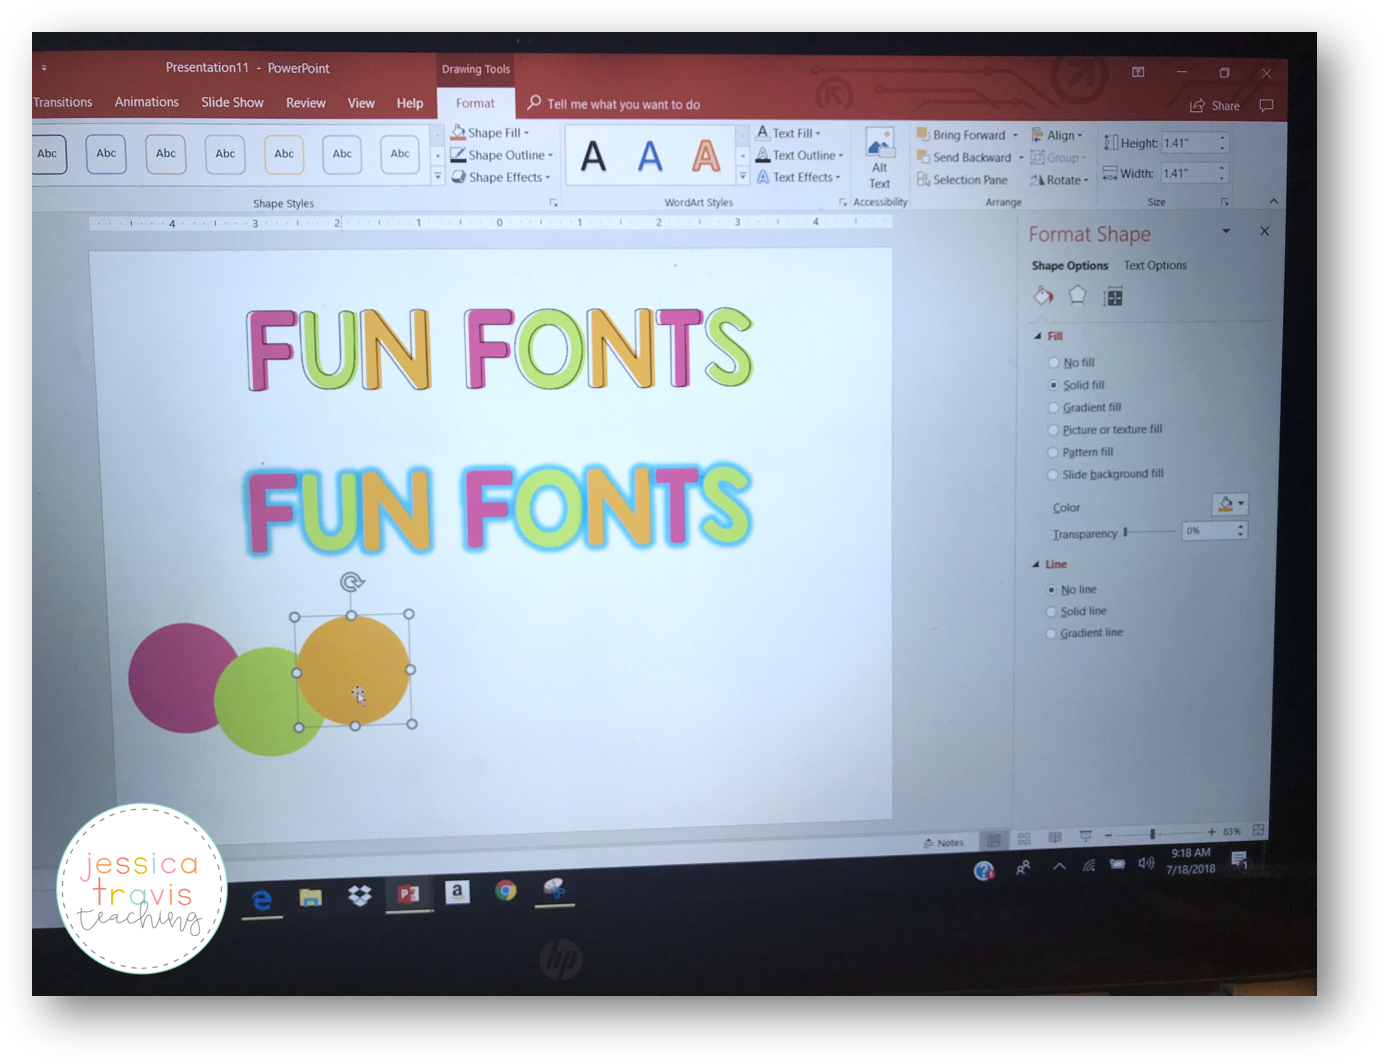1382x1061 pixels.
Task: Open Format Shape pane options arrow
Action: (1226, 231)
